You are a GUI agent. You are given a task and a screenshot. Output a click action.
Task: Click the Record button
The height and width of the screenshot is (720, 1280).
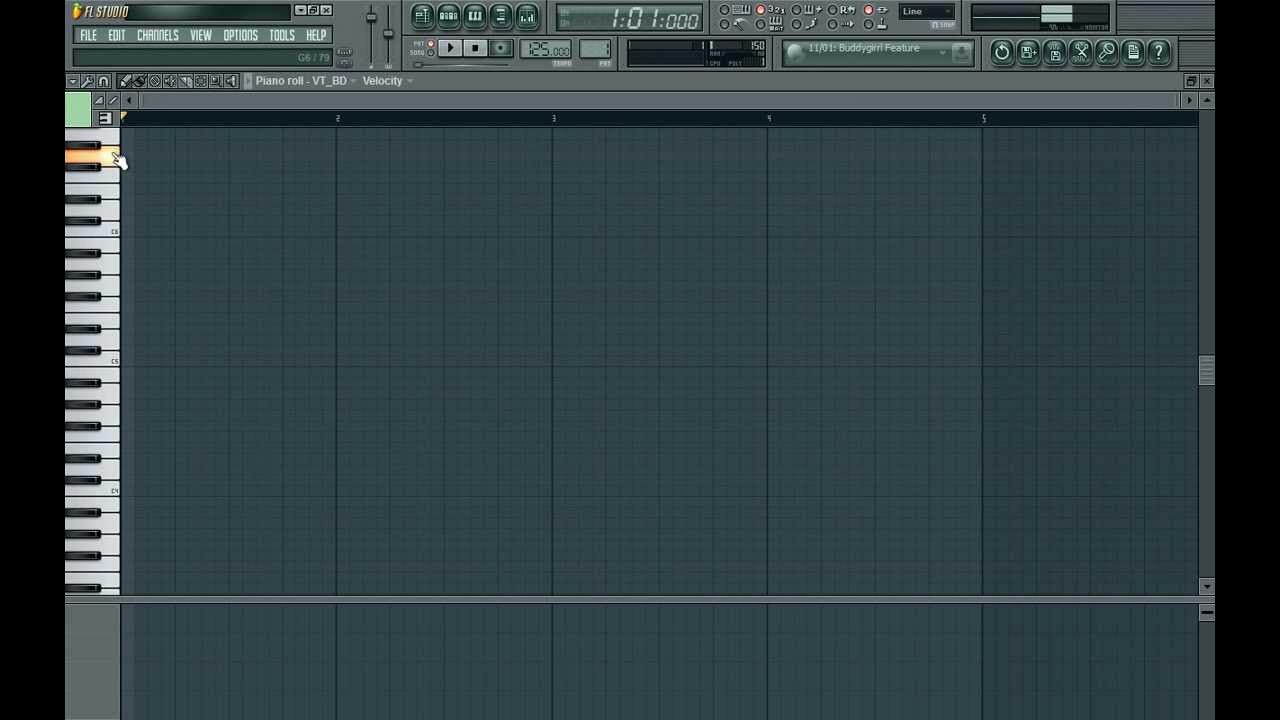501,48
